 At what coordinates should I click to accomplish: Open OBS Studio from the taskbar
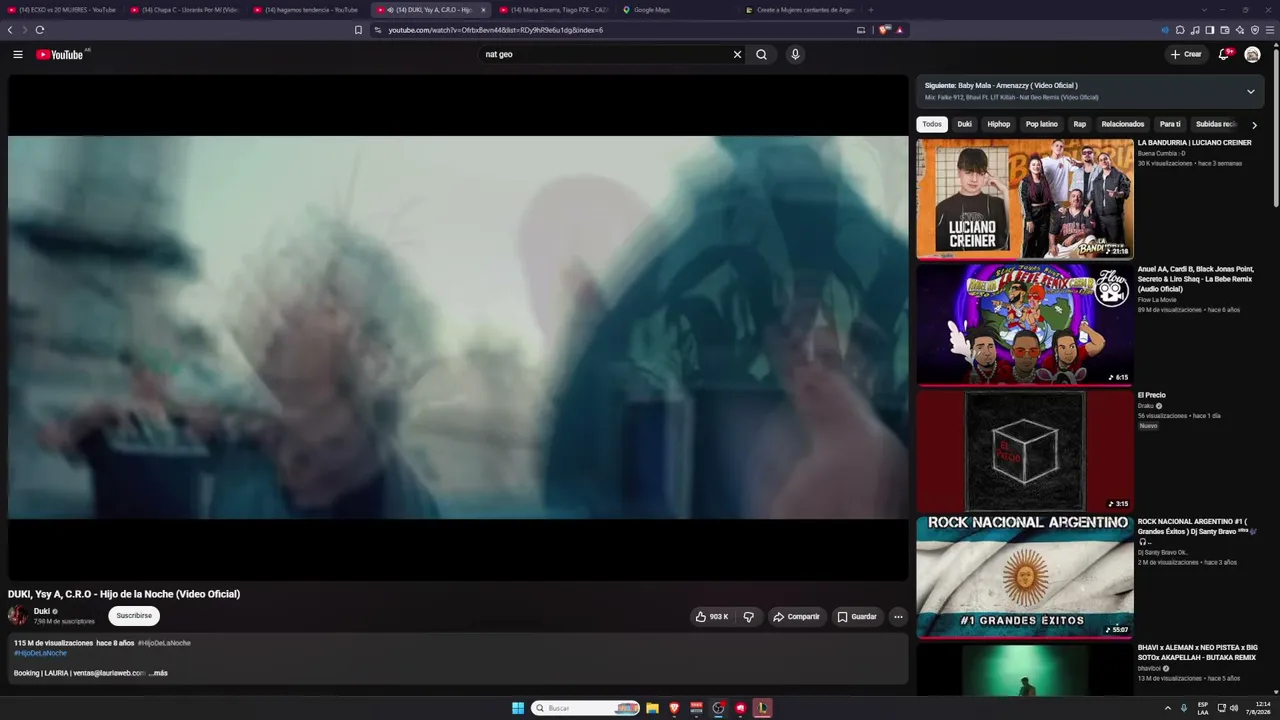click(x=718, y=708)
